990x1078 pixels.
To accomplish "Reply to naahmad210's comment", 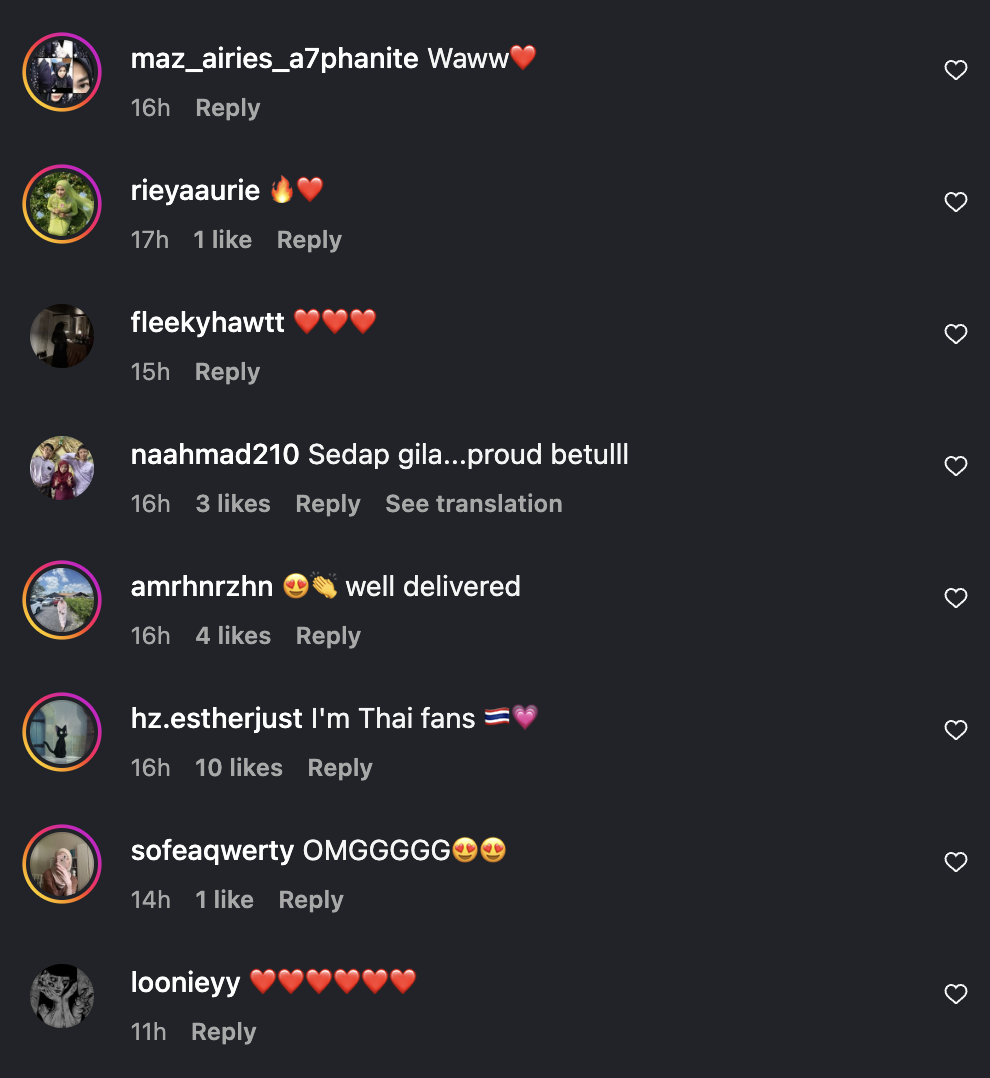I will click(328, 505).
